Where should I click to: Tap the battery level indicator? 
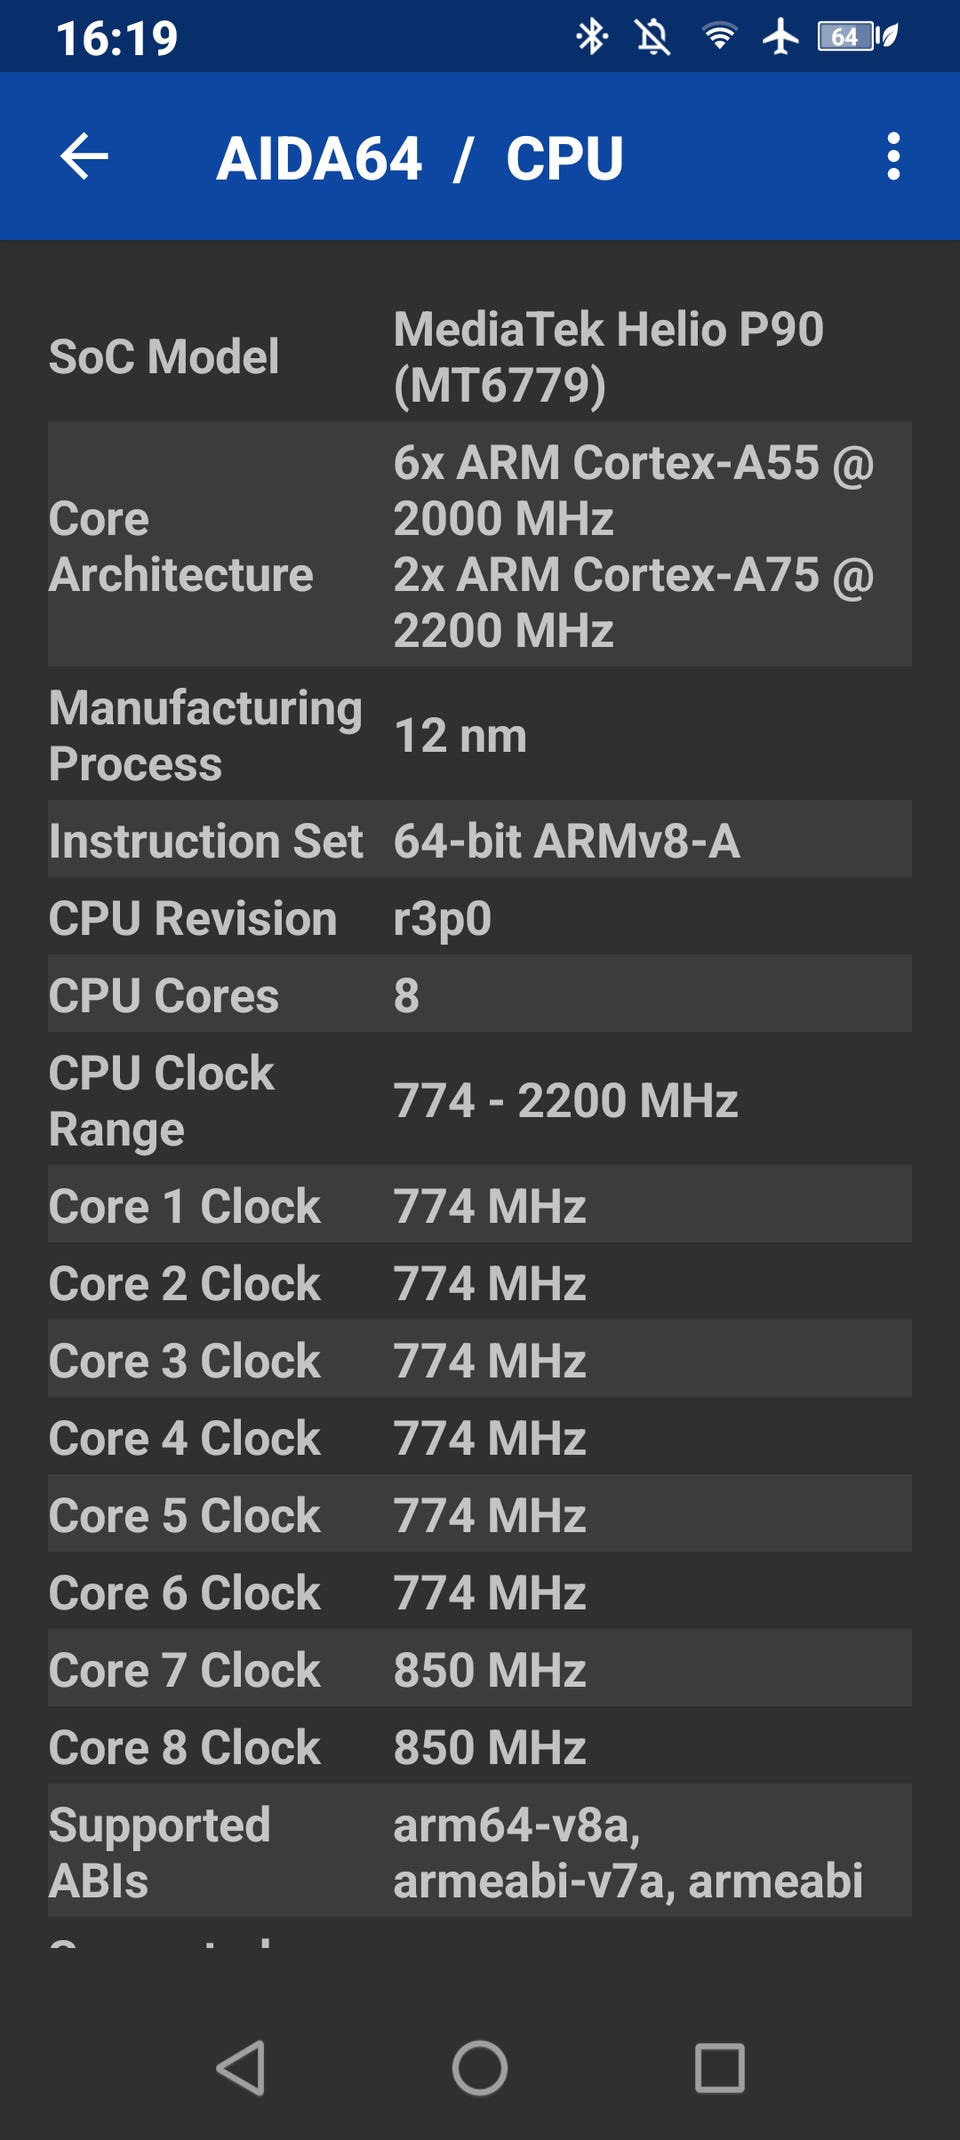tap(856, 37)
